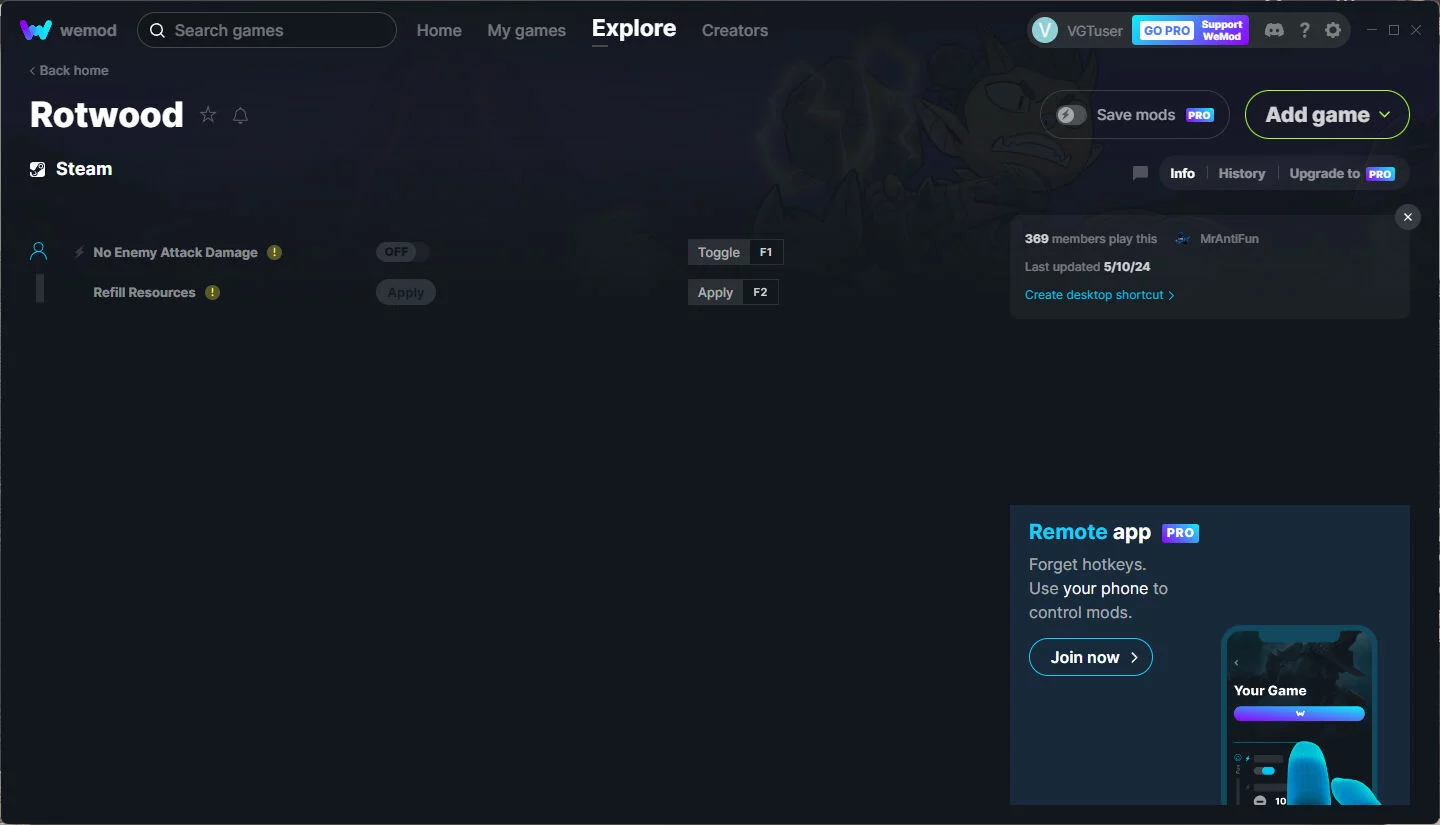This screenshot has width=1440, height=825.
Task: Click the F1 hotkey key box
Action: click(x=766, y=252)
